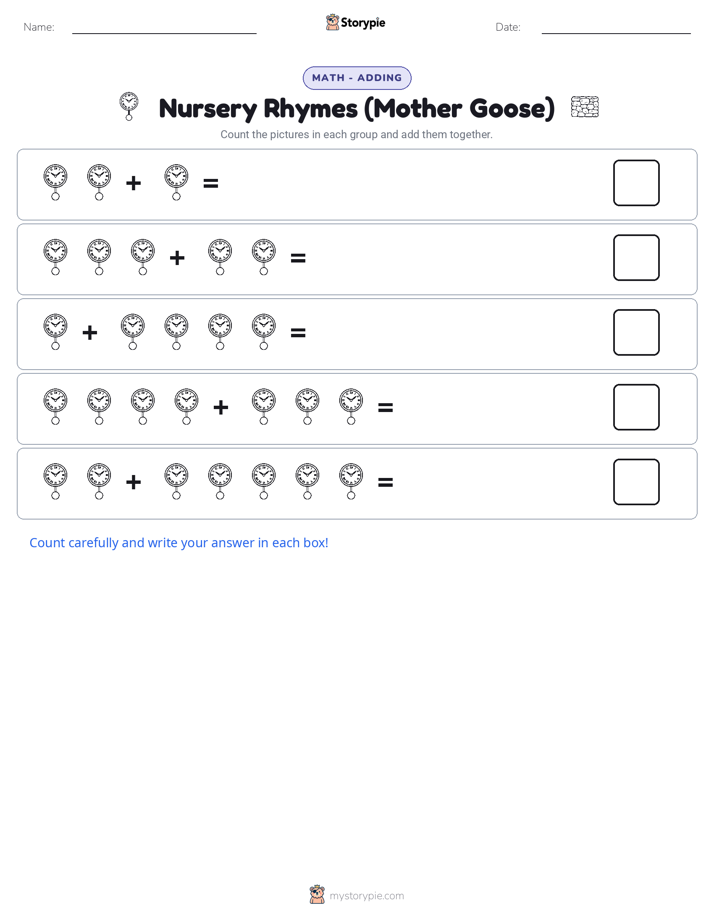This screenshot has width=714, height=924.
Task: Click the brick wall icon right of title
Action: coord(584,107)
